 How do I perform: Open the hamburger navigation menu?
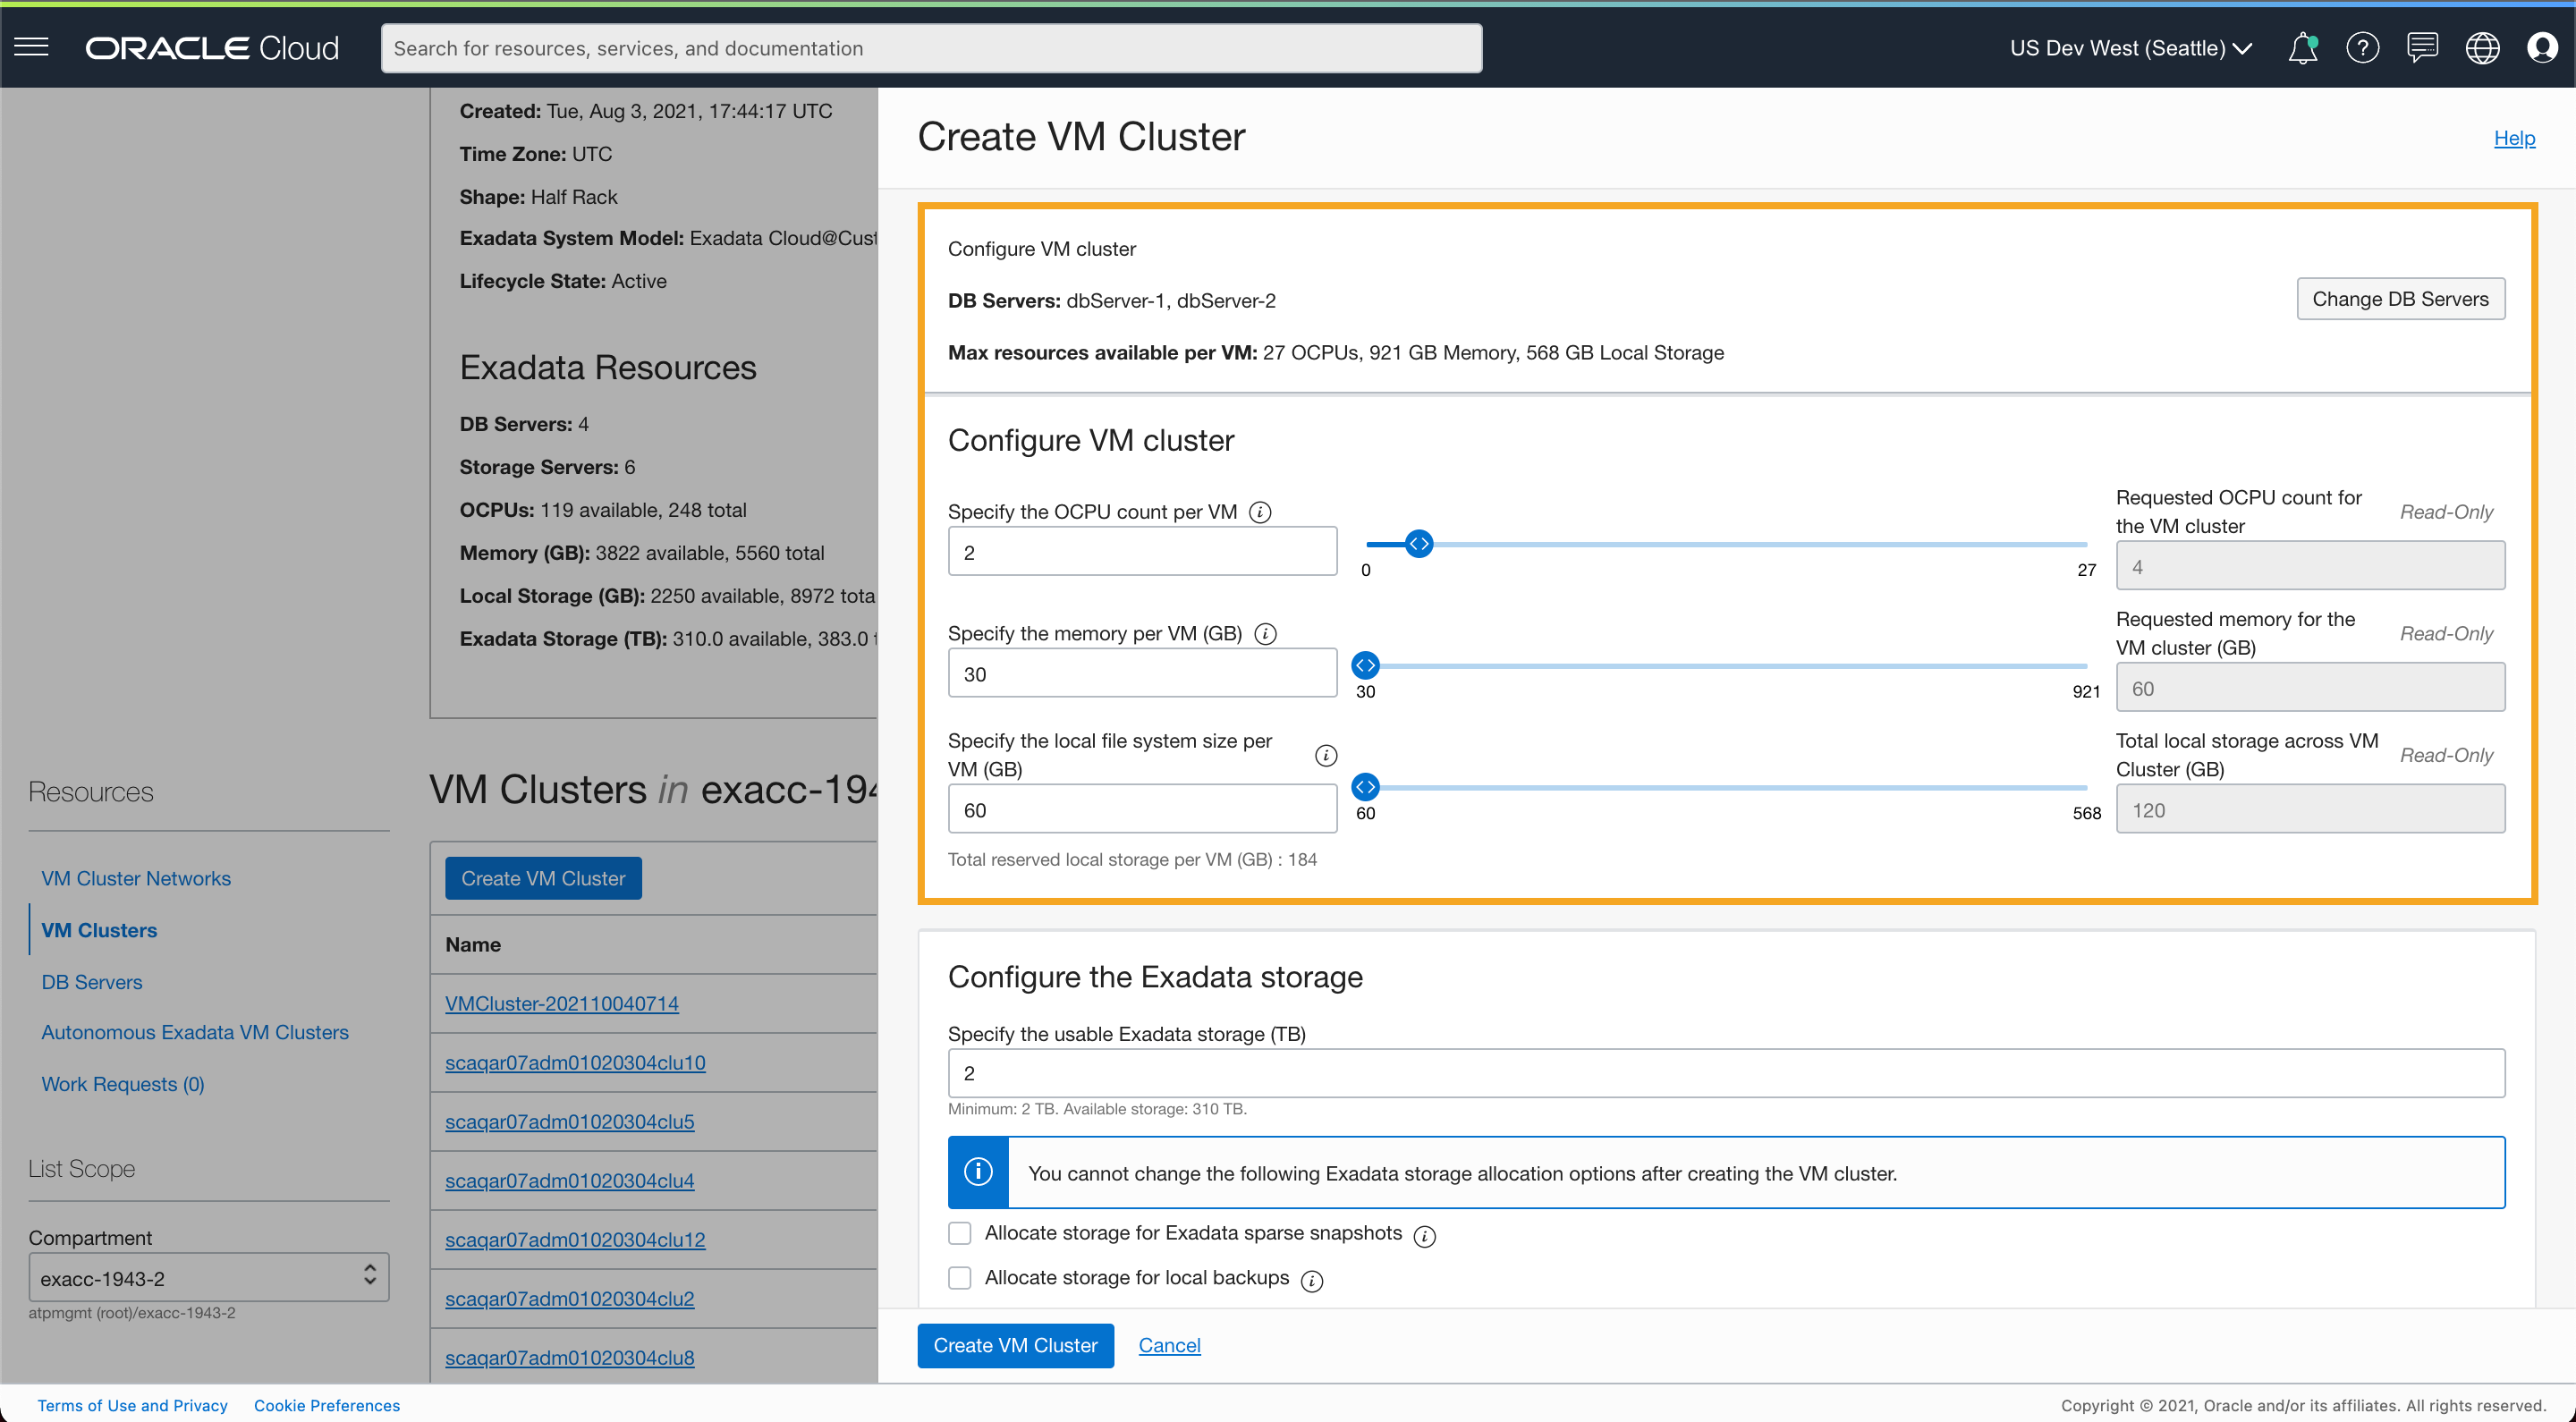tap(31, 47)
